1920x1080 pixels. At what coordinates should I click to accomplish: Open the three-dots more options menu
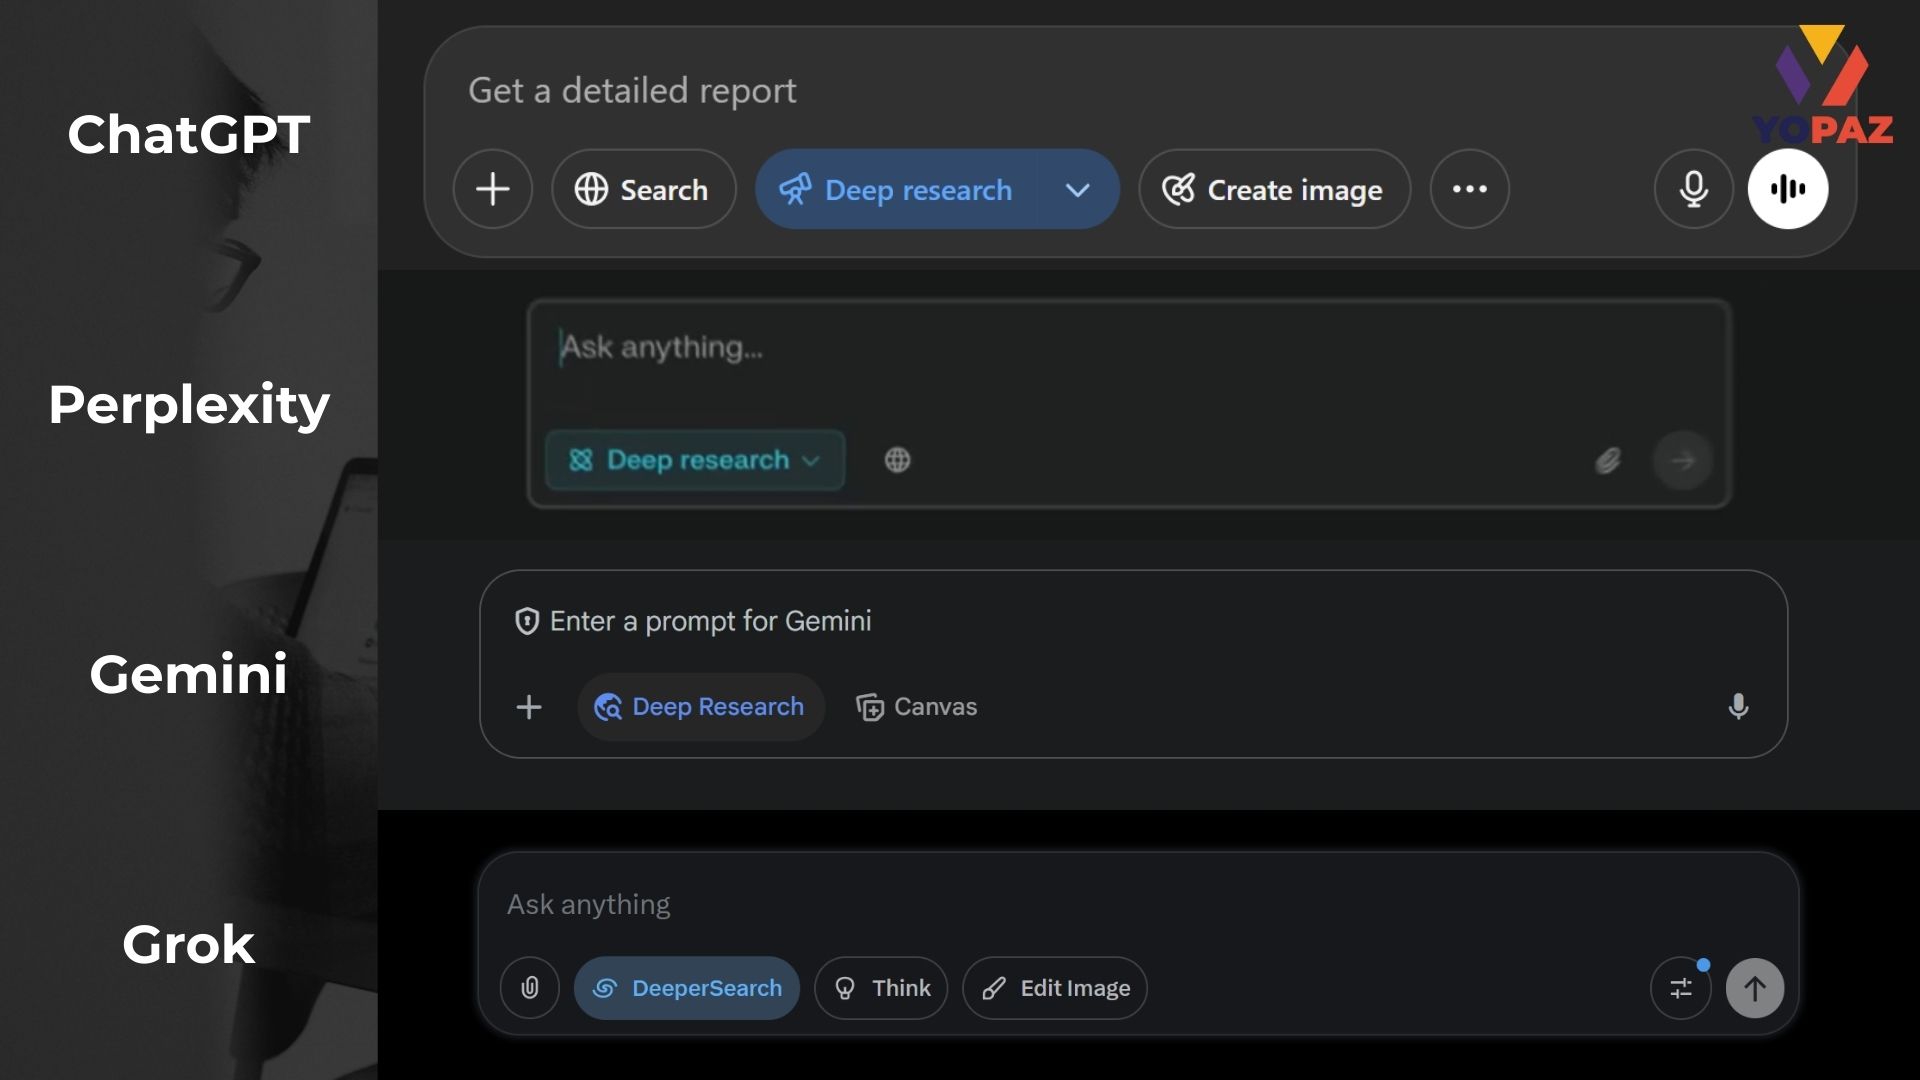coord(1469,189)
